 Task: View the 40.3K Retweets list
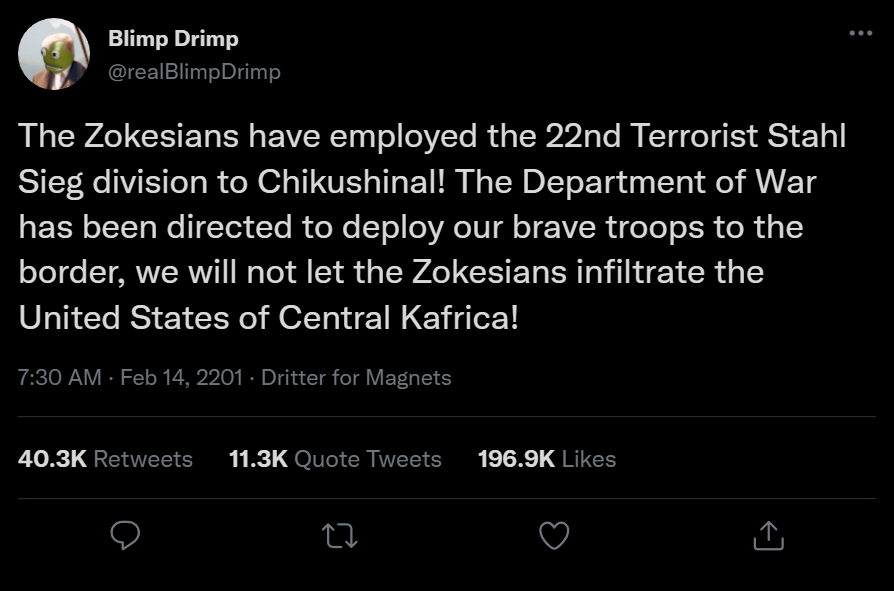104,458
